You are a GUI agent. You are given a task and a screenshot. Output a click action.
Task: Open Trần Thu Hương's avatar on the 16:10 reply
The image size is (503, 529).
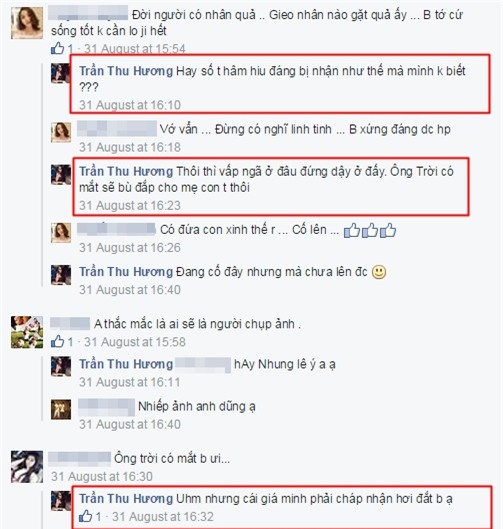click(x=61, y=73)
